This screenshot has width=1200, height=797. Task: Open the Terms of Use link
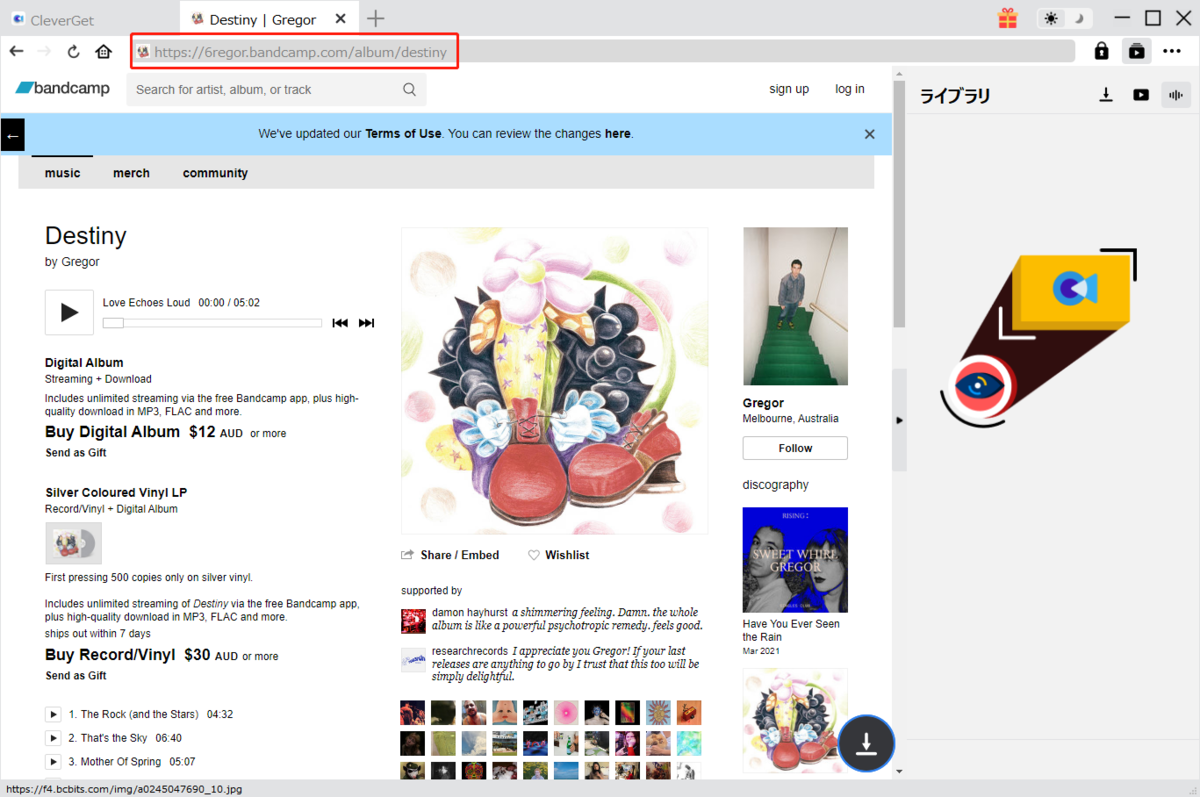pyautogui.click(x=403, y=134)
